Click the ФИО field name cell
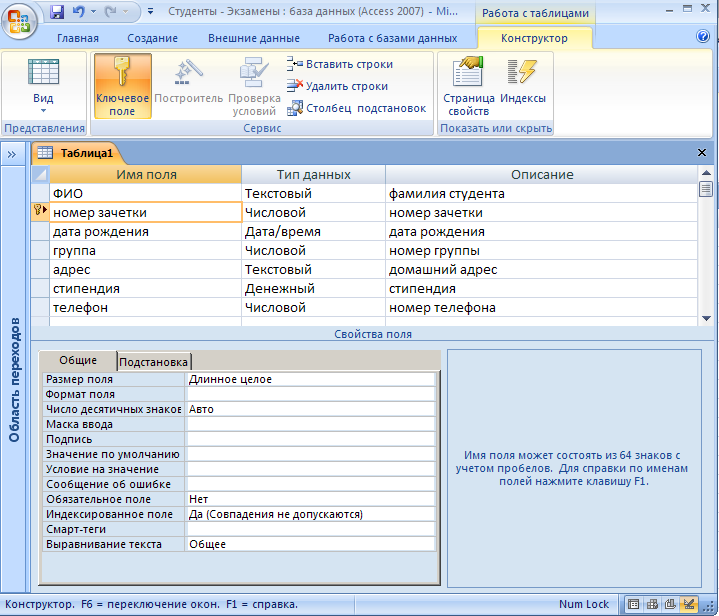Screen dimensions: 719x616 tap(145, 194)
